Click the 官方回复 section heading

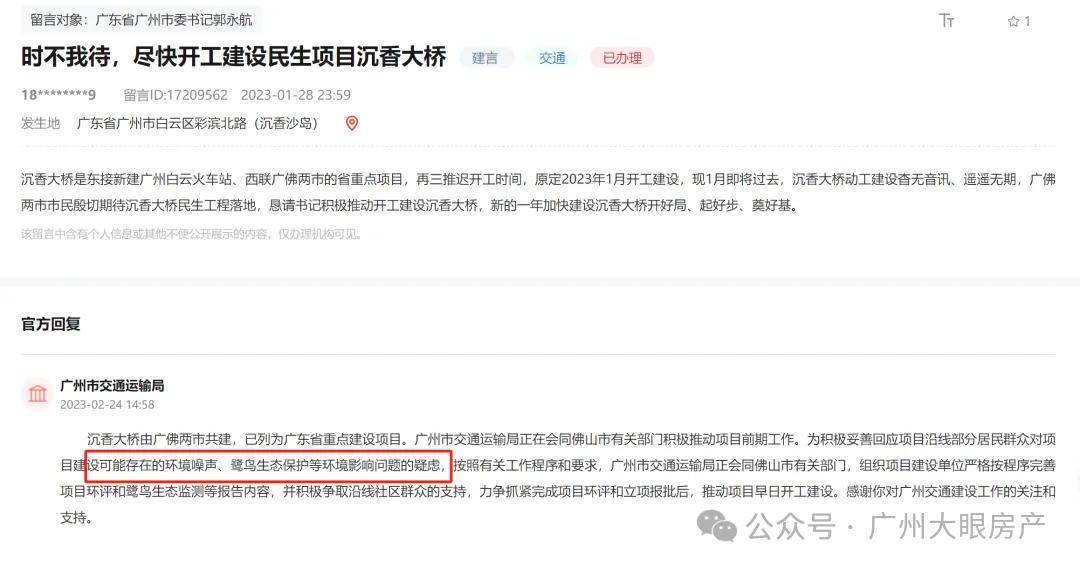tap(51, 324)
